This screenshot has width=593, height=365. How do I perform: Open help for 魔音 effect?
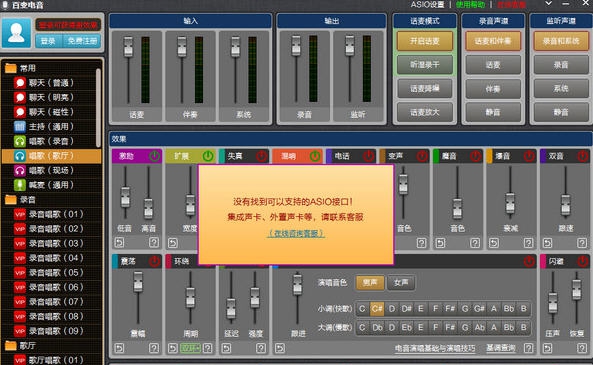[475, 242]
